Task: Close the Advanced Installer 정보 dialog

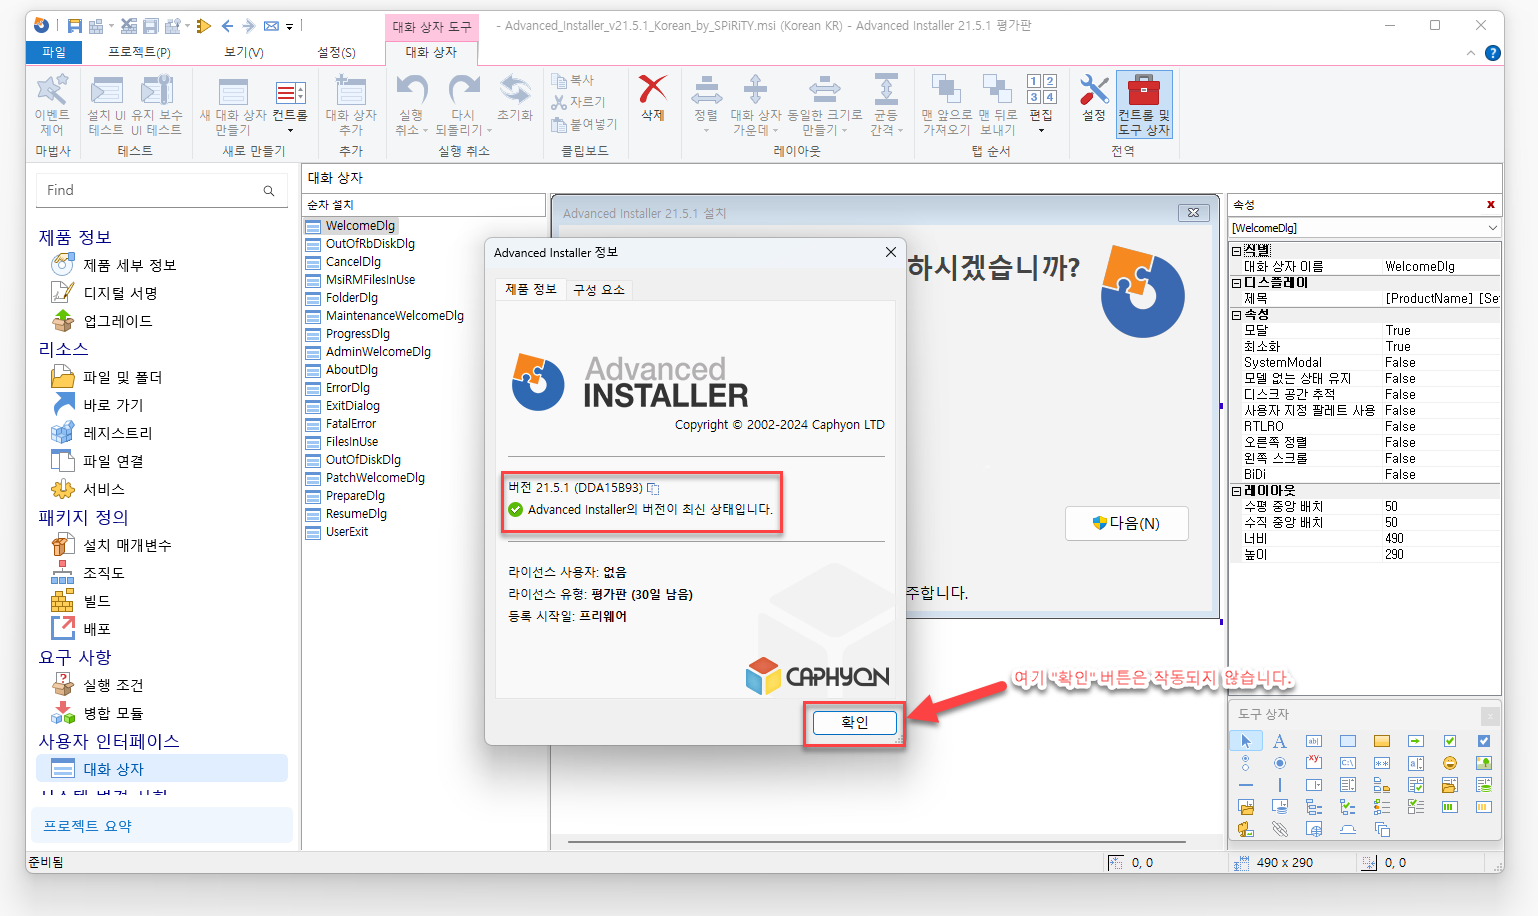Action: click(891, 252)
